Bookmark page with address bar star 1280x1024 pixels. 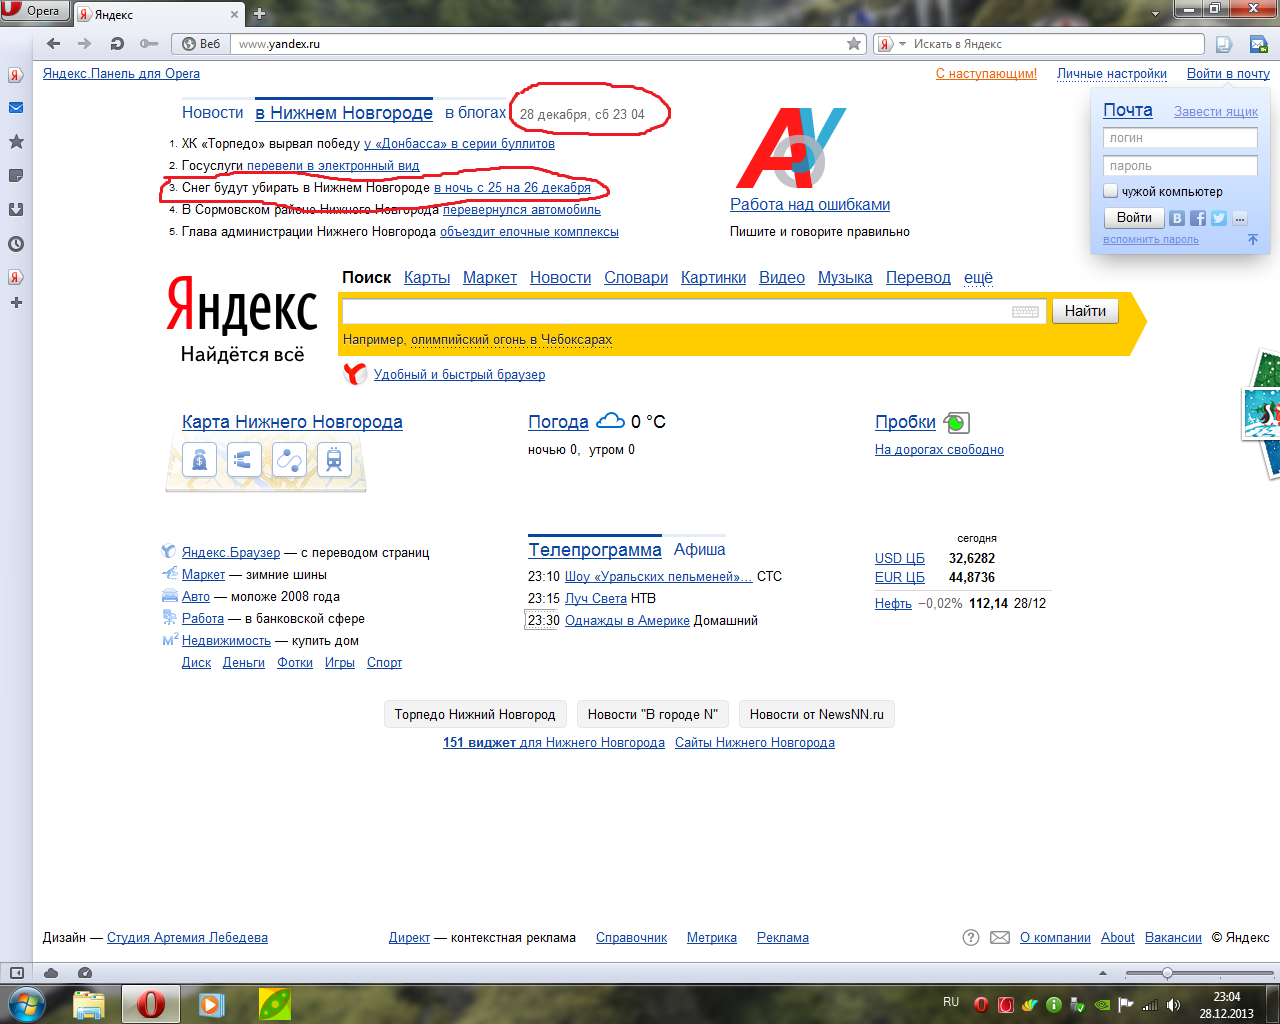point(853,44)
